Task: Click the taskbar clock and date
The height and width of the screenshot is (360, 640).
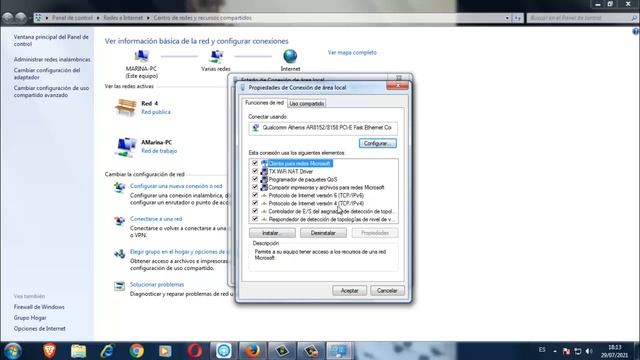Action: point(614,351)
